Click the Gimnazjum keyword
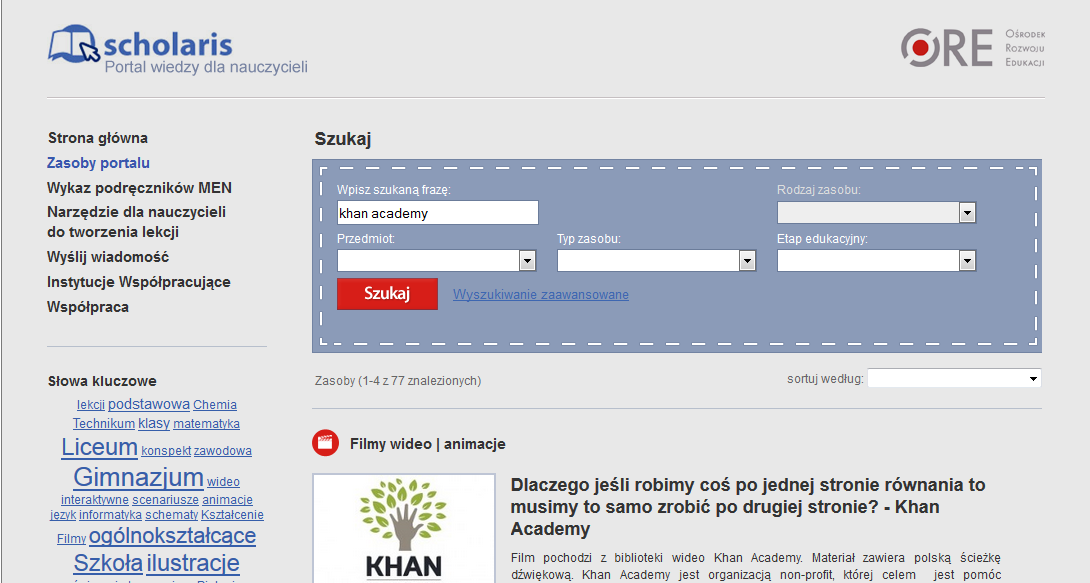This screenshot has width=1090, height=583. coord(138,477)
